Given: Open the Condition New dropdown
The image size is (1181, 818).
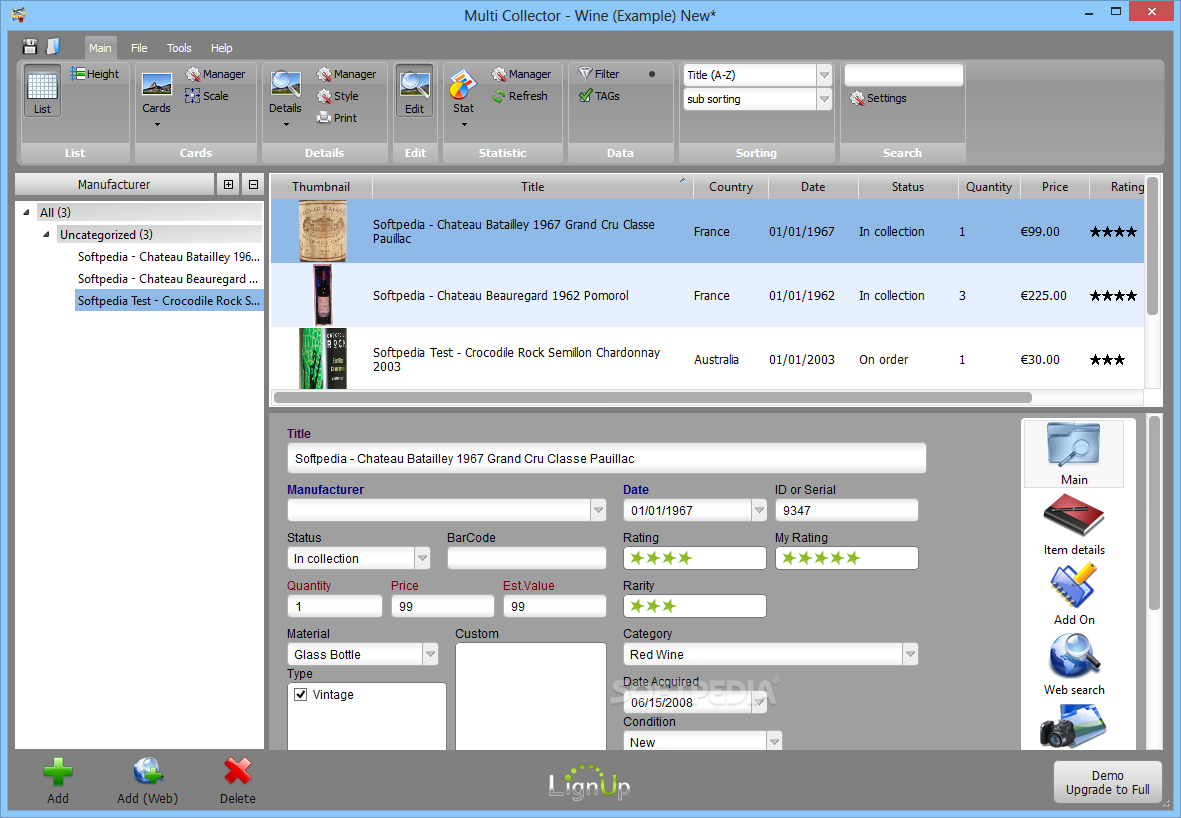Looking at the screenshot, I should point(774,742).
